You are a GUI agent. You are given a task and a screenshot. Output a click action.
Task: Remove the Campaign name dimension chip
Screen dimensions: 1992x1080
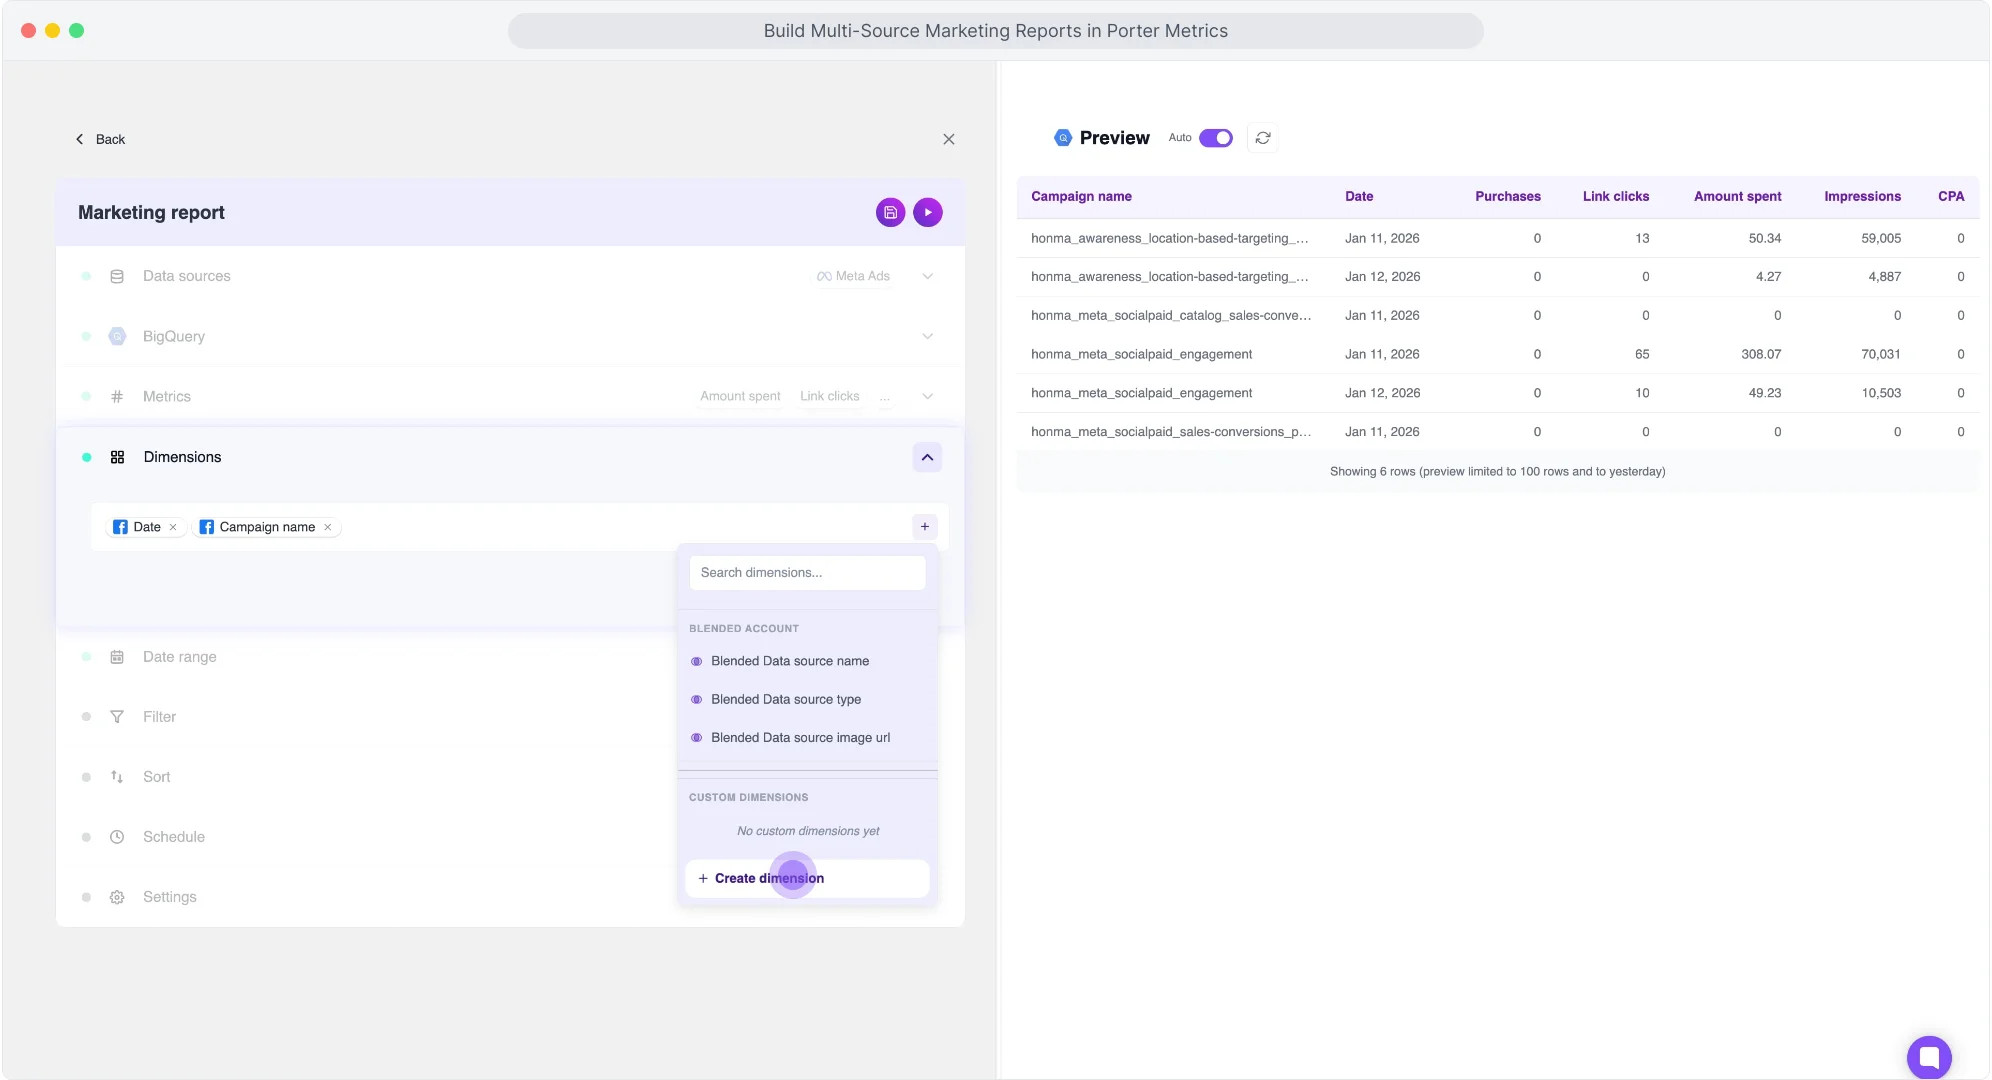(x=327, y=527)
